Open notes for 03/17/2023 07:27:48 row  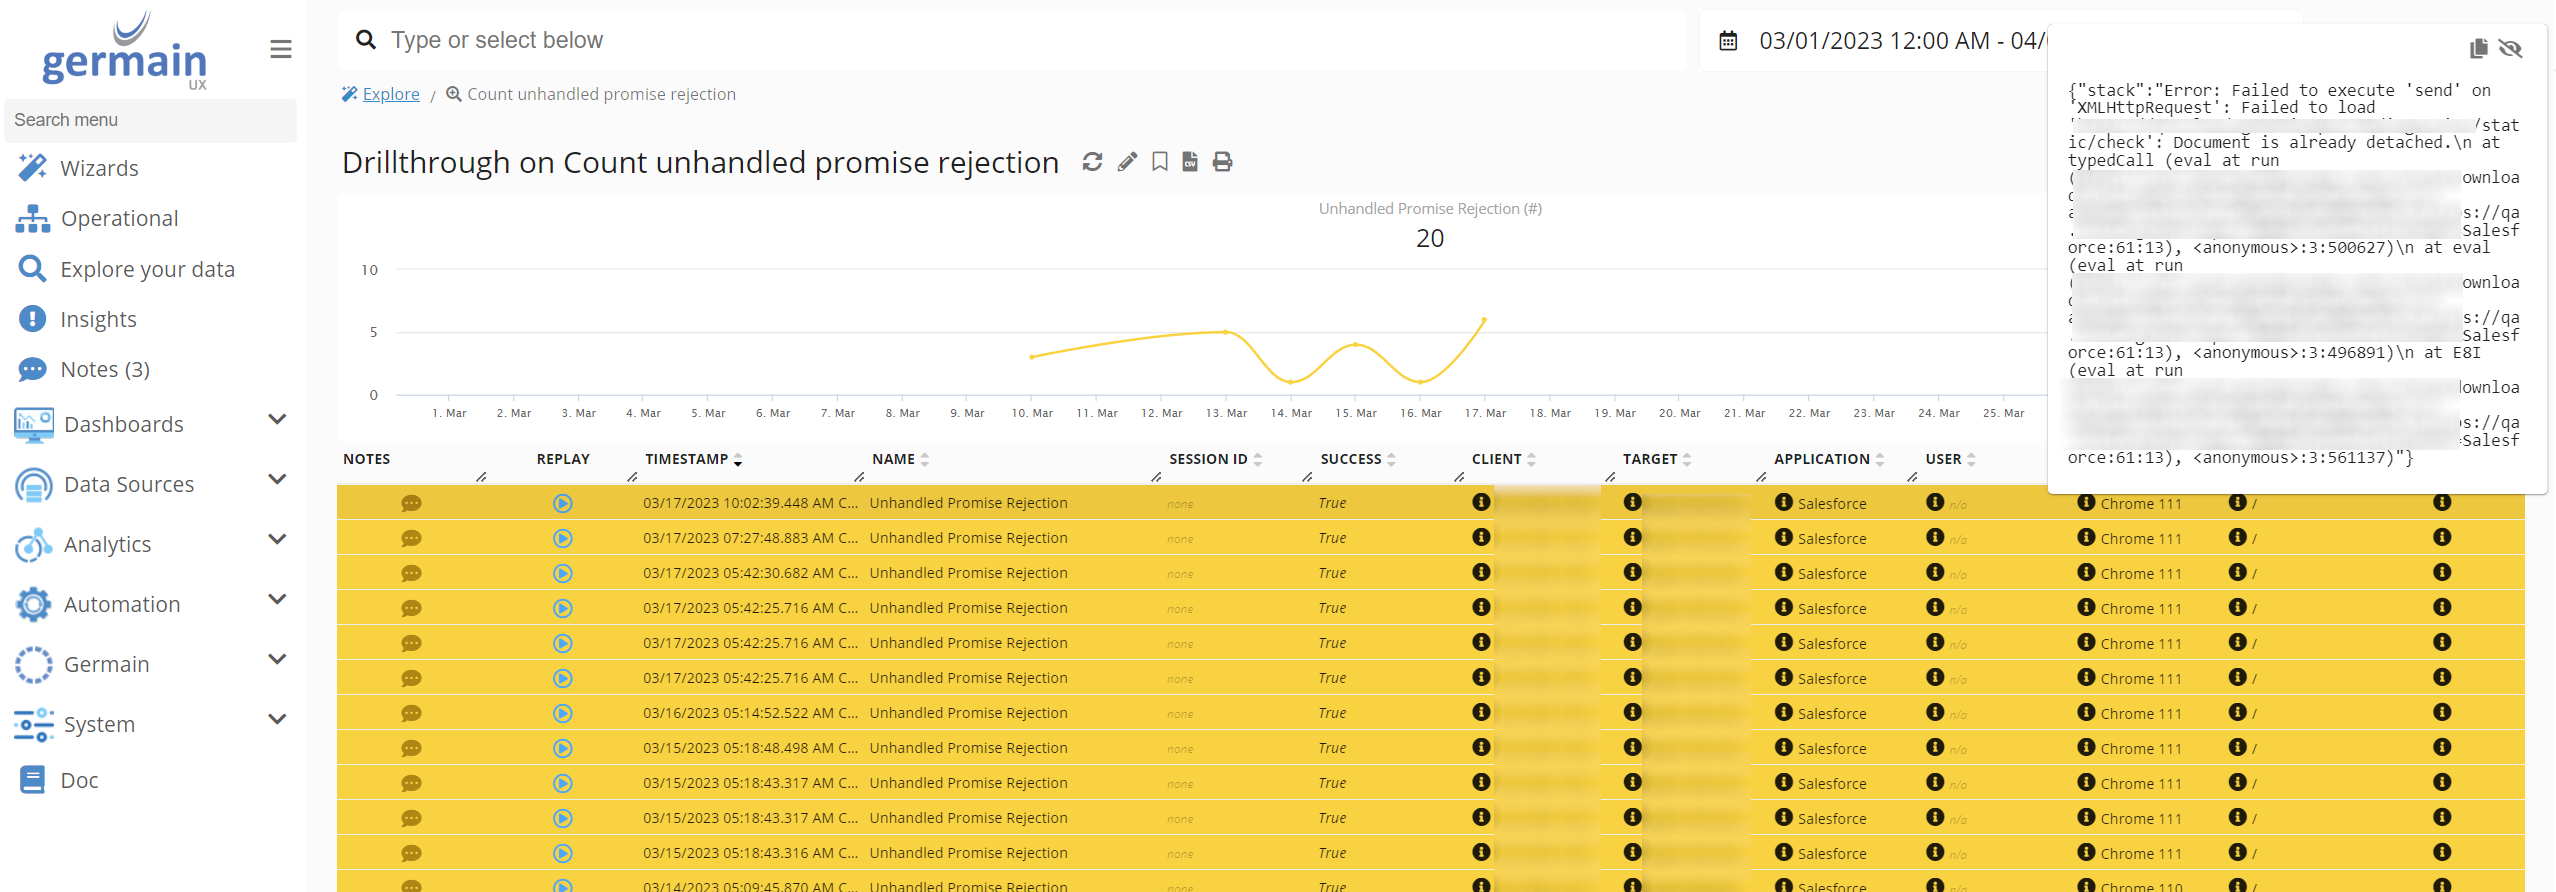pos(411,539)
